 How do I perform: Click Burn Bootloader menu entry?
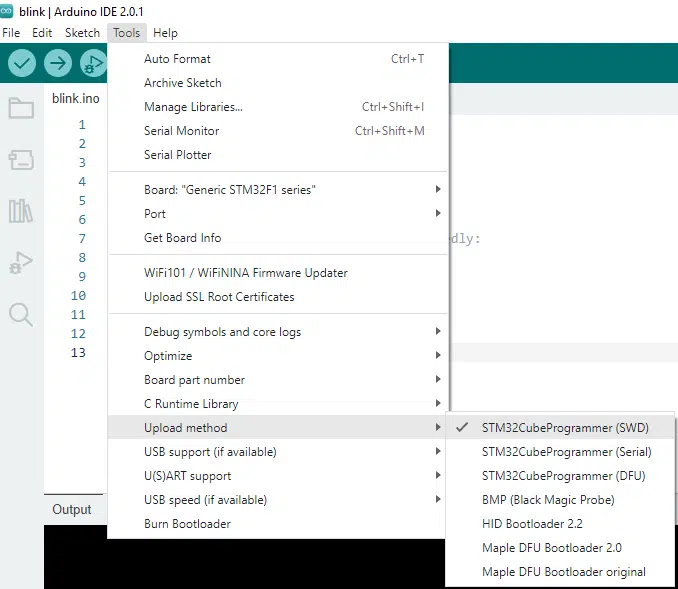pyautogui.click(x=278, y=524)
